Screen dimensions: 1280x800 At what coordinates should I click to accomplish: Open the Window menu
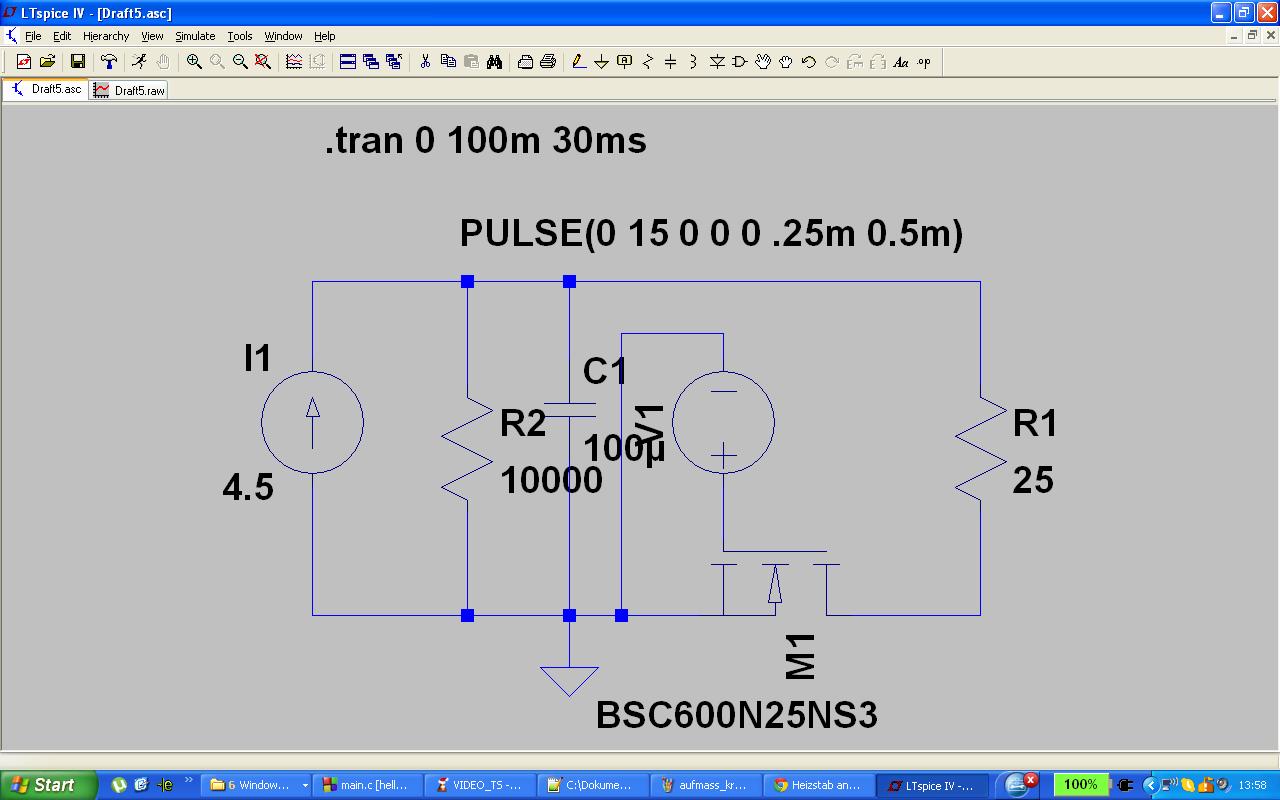tap(283, 36)
